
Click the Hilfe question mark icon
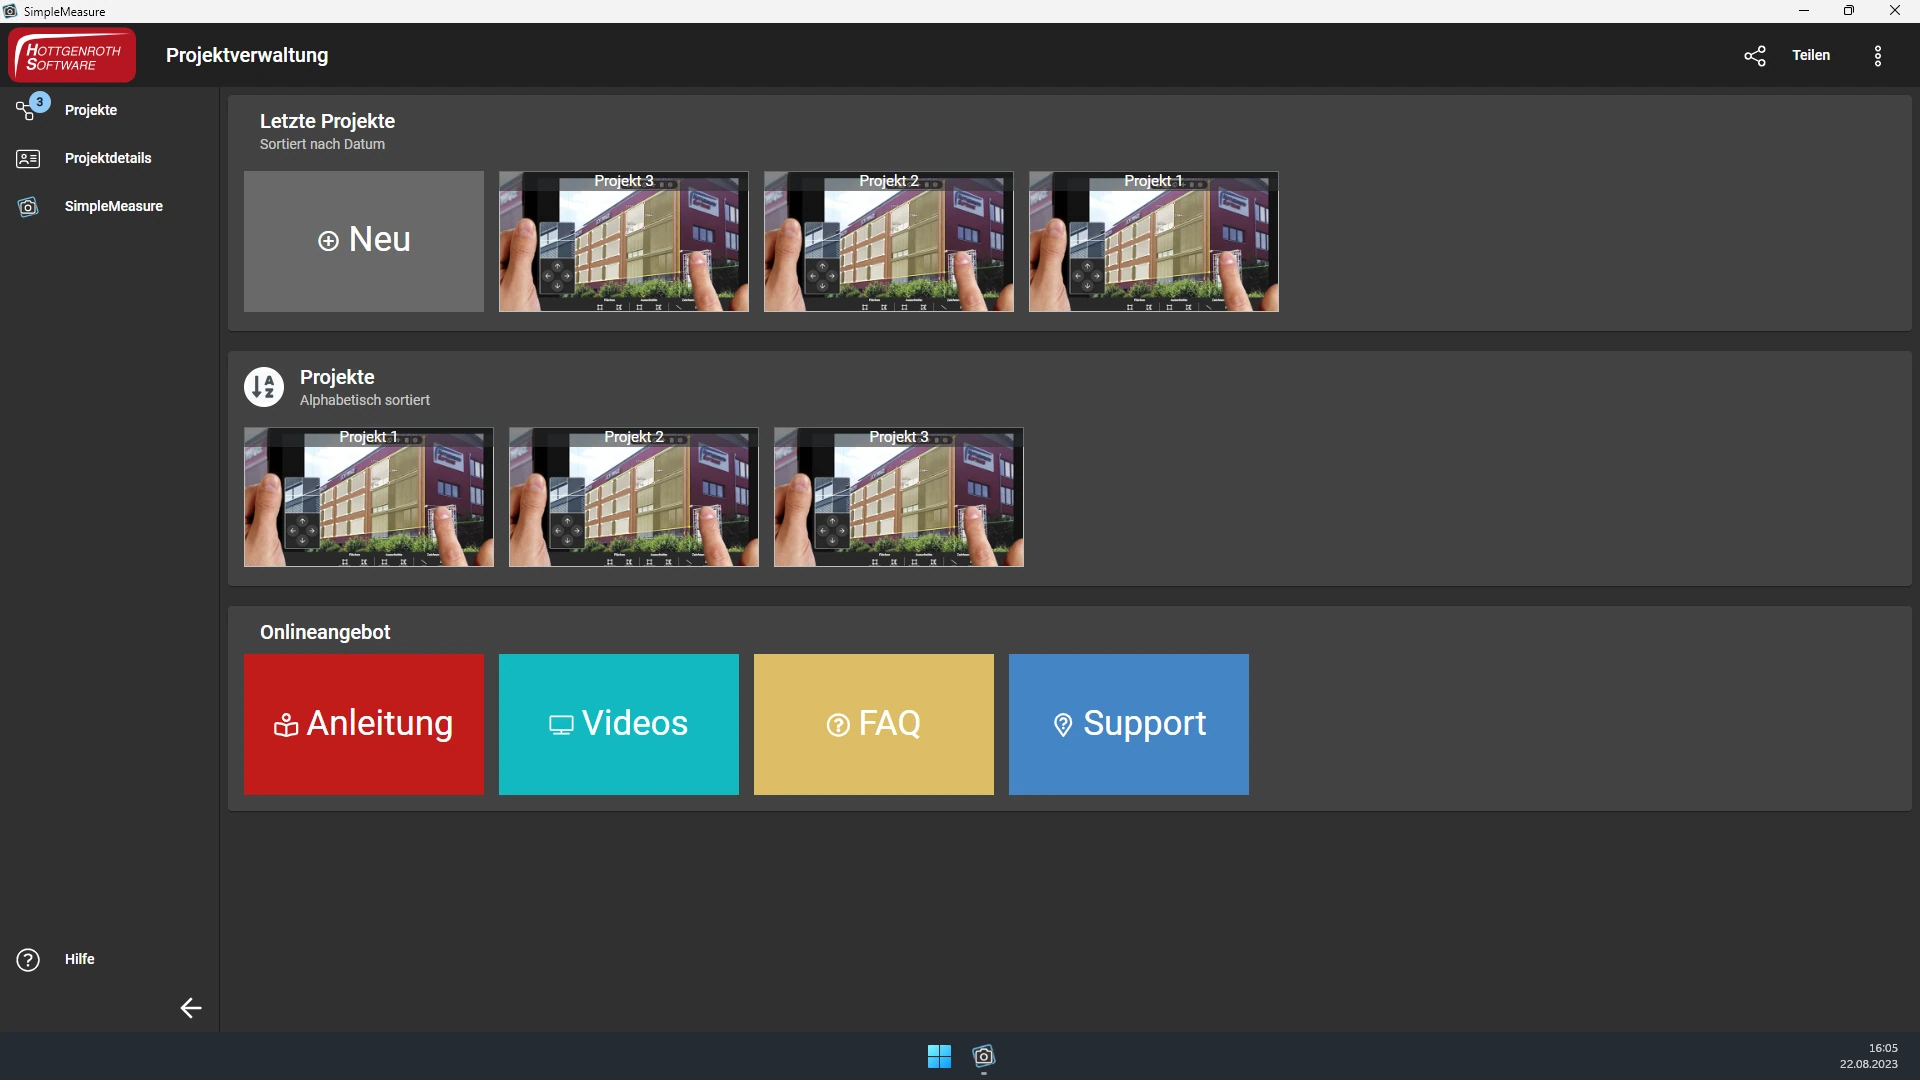point(28,960)
